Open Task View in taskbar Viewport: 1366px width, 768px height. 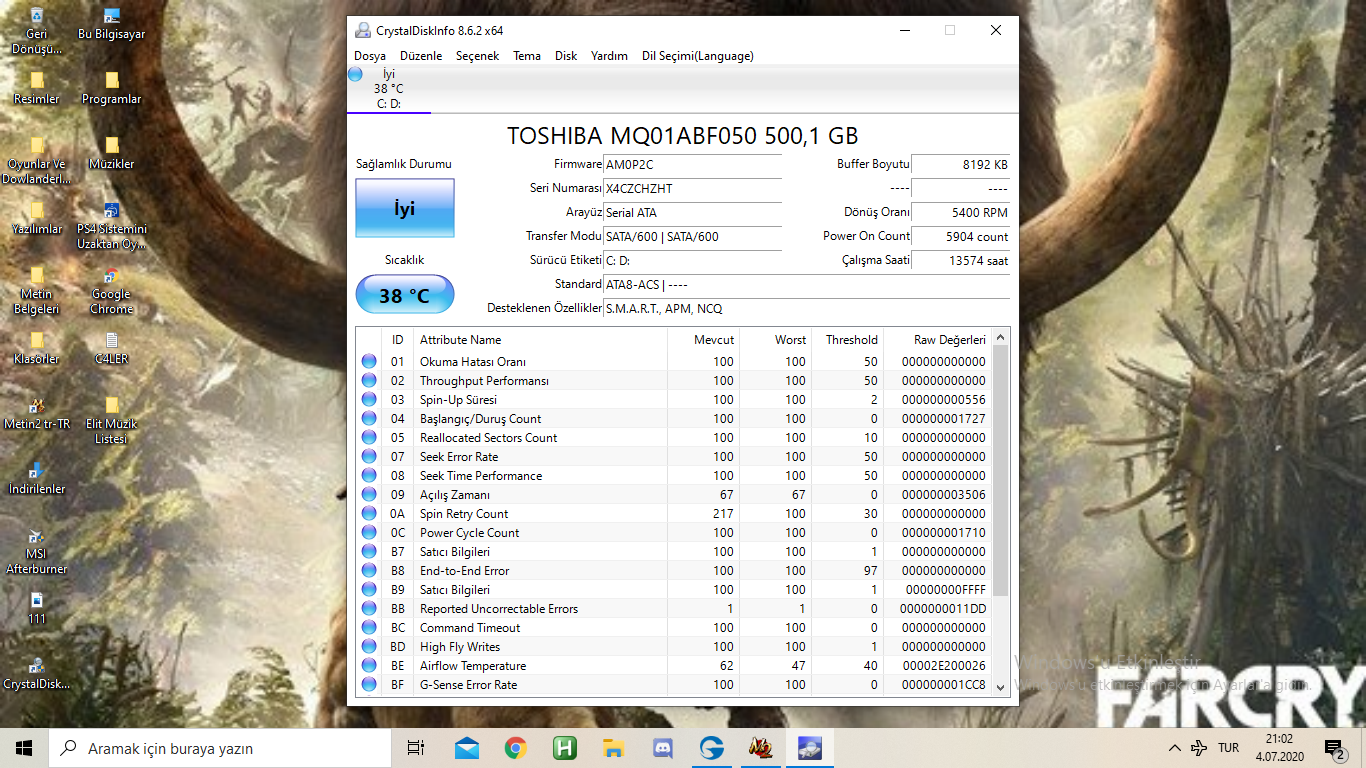click(416, 748)
